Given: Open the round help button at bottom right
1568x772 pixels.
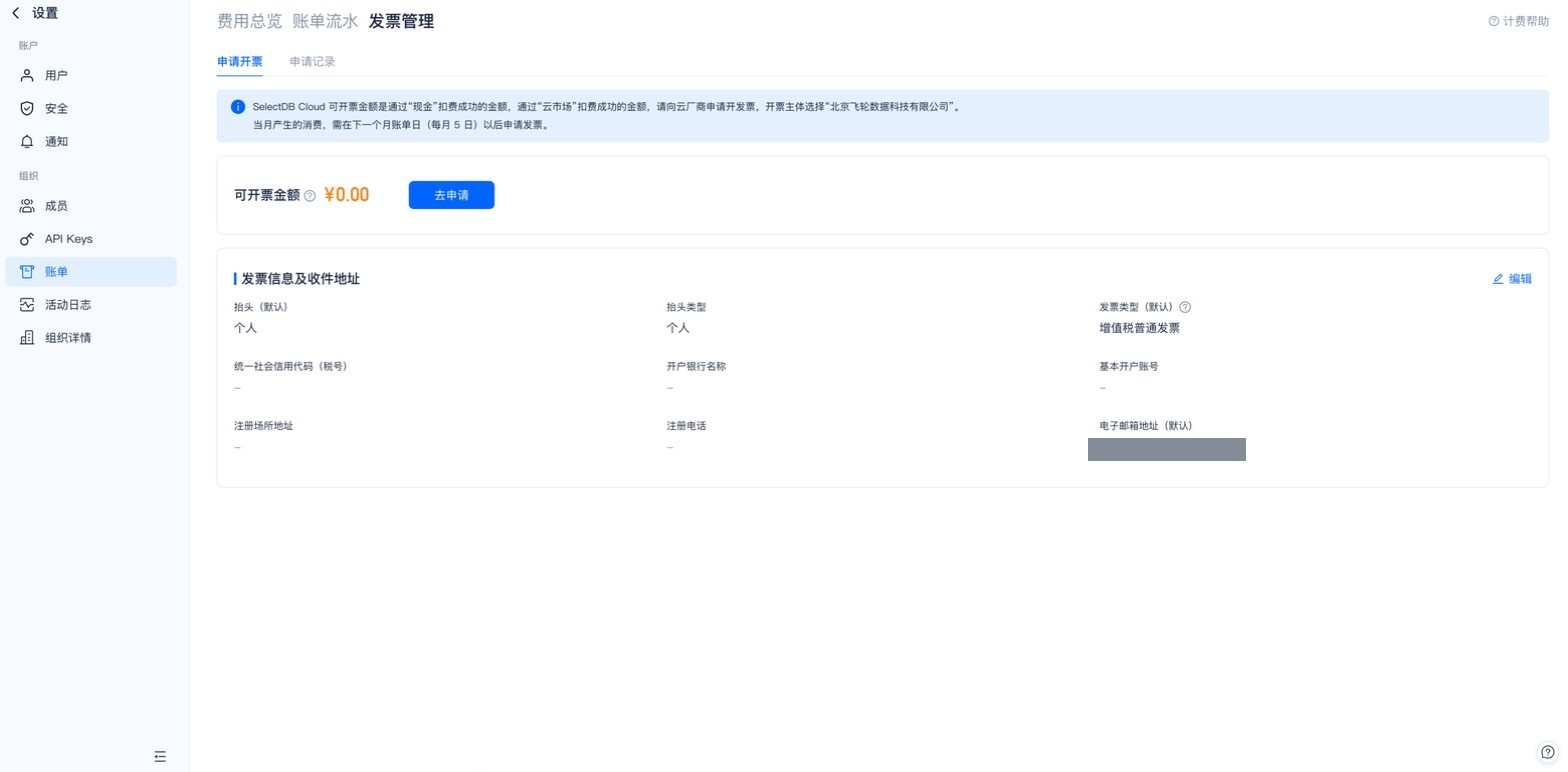Looking at the screenshot, I should pyautogui.click(x=1548, y=753).
